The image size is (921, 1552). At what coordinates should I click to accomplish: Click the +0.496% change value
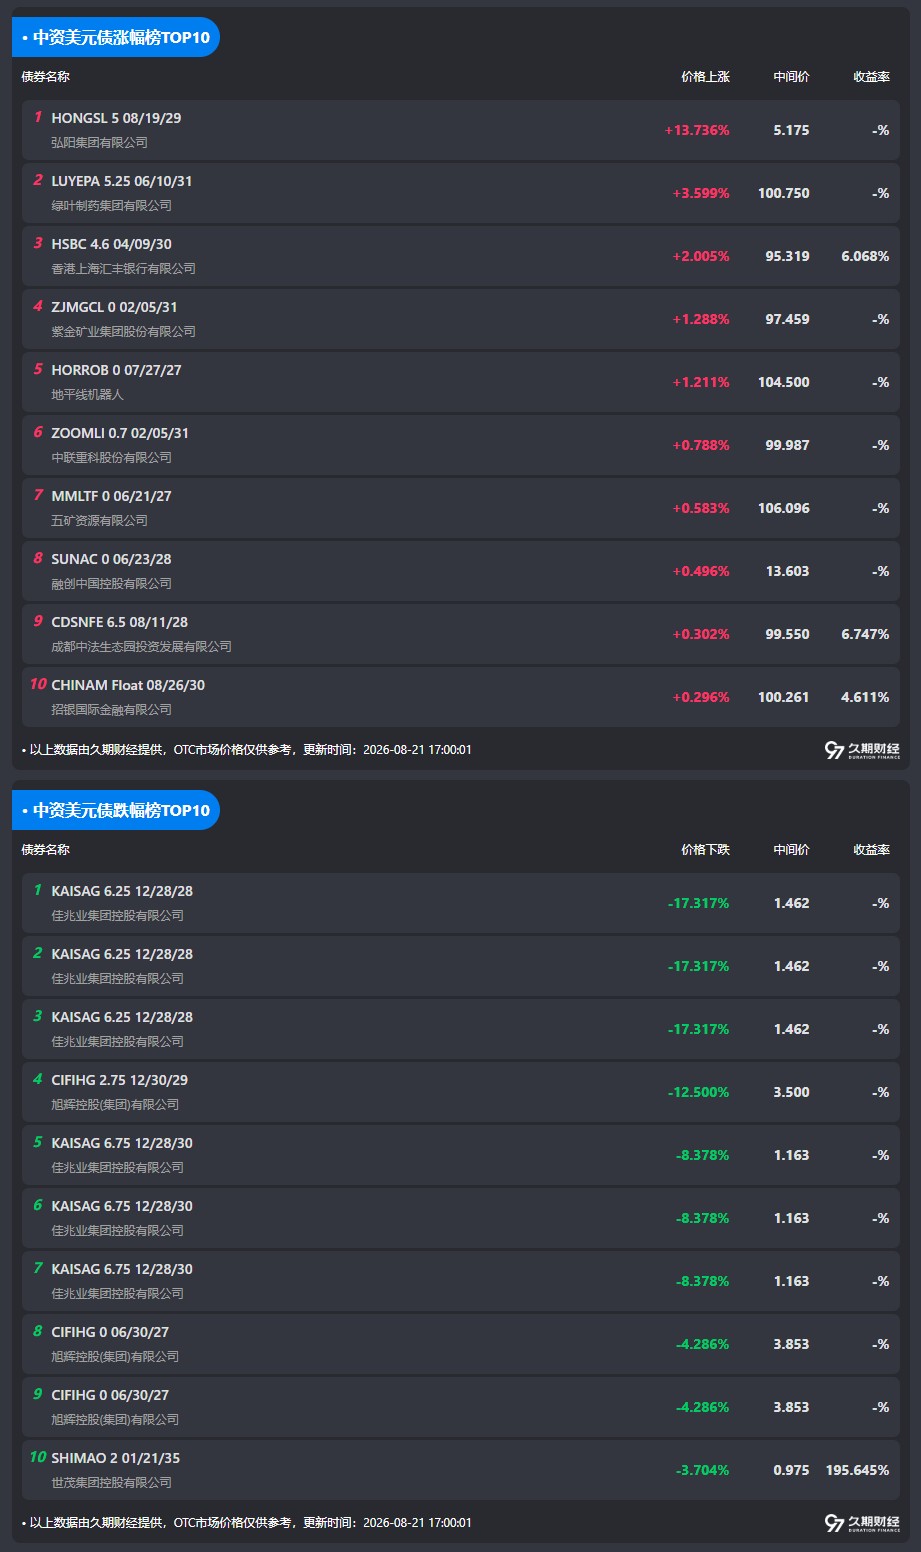click(x=701, y=571)
